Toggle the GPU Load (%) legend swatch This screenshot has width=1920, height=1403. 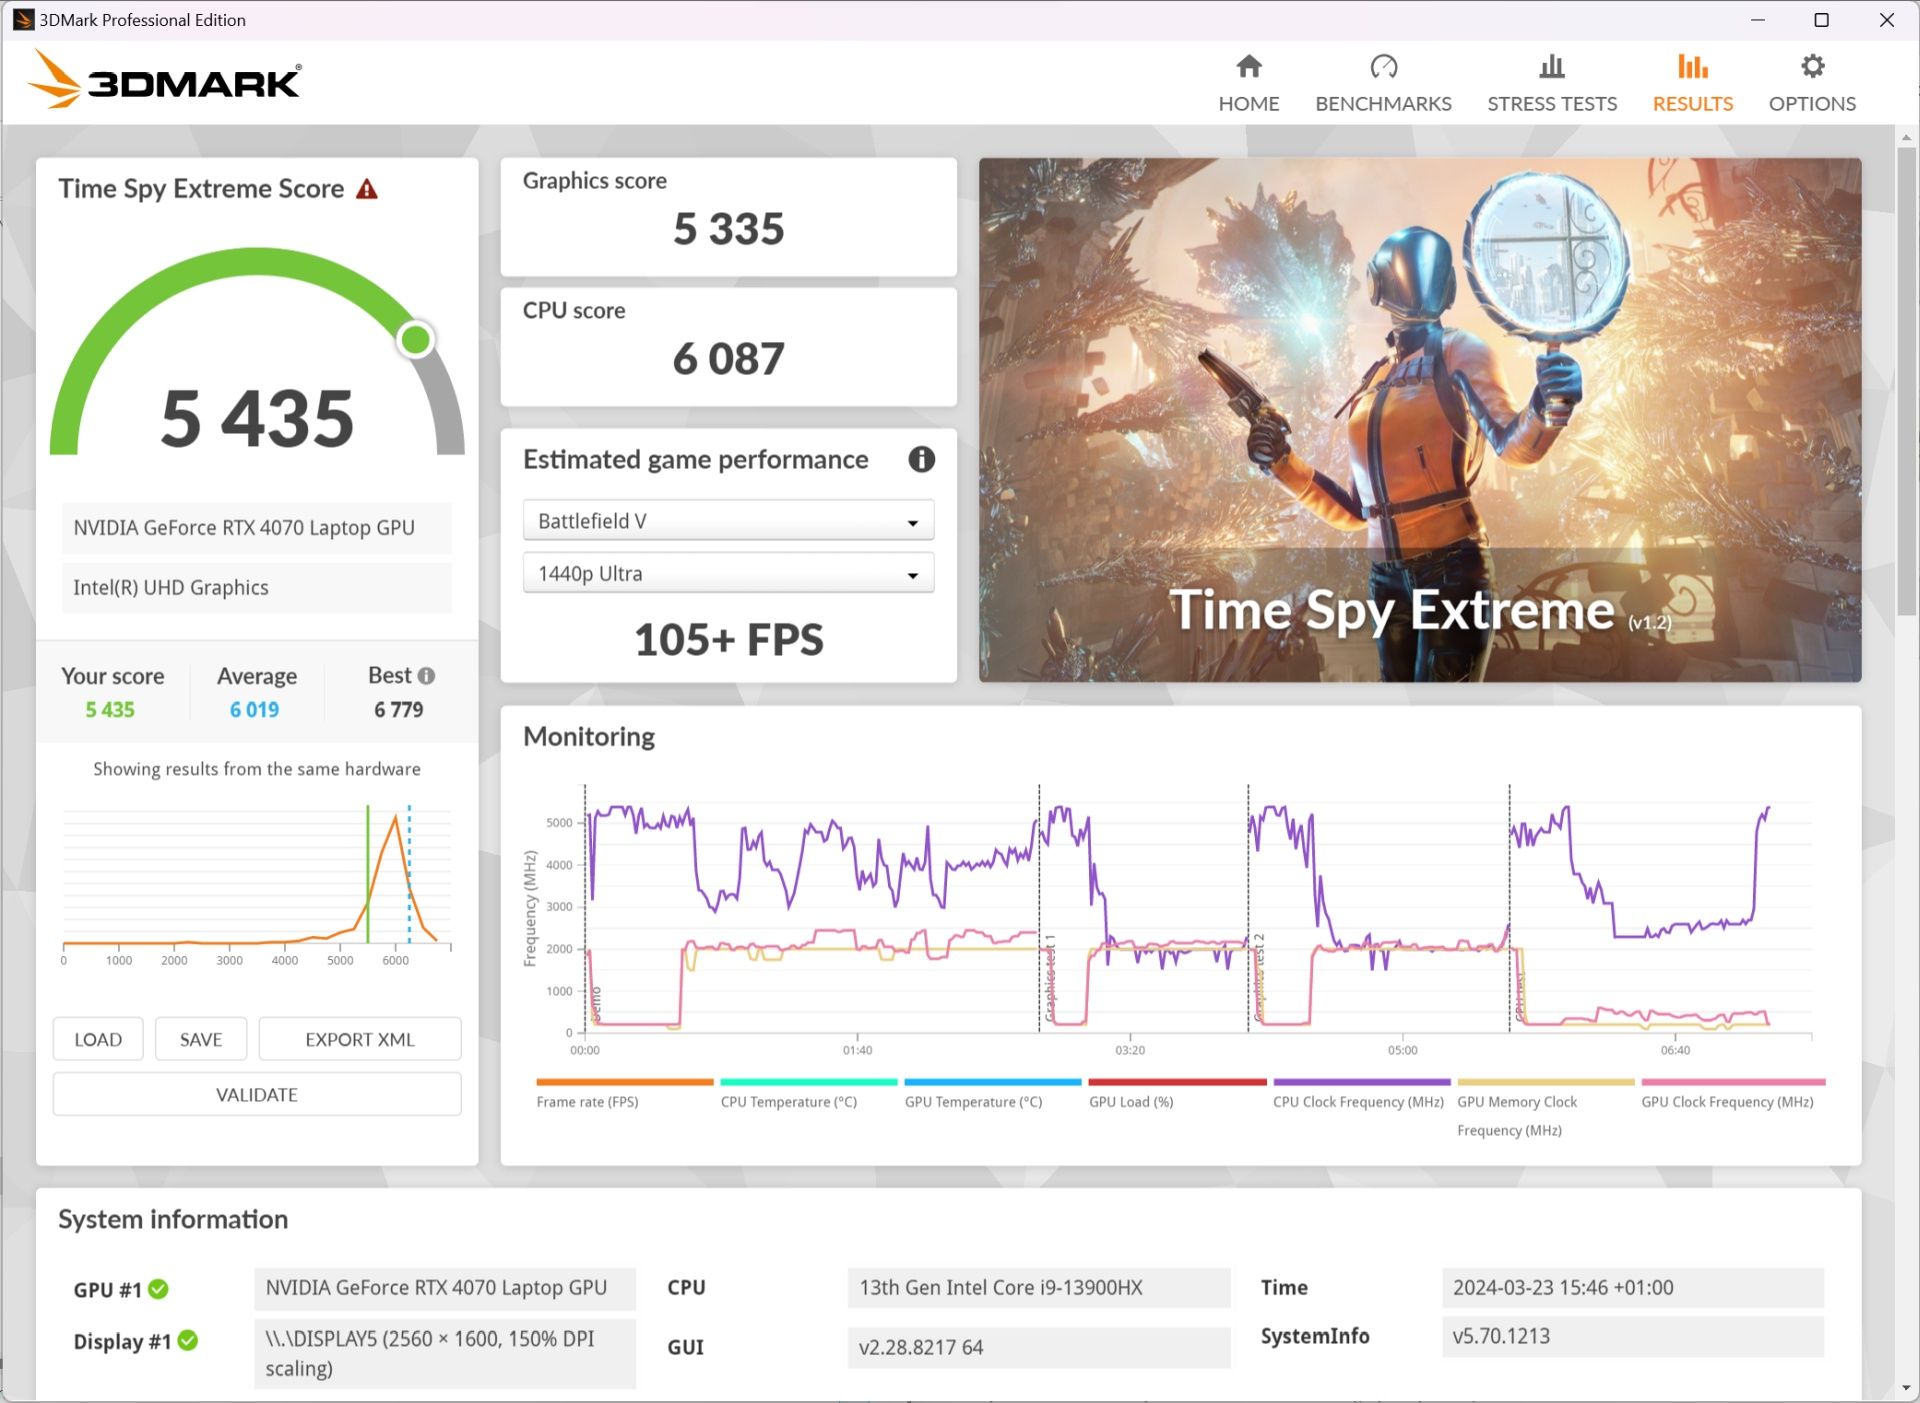1177,1082
